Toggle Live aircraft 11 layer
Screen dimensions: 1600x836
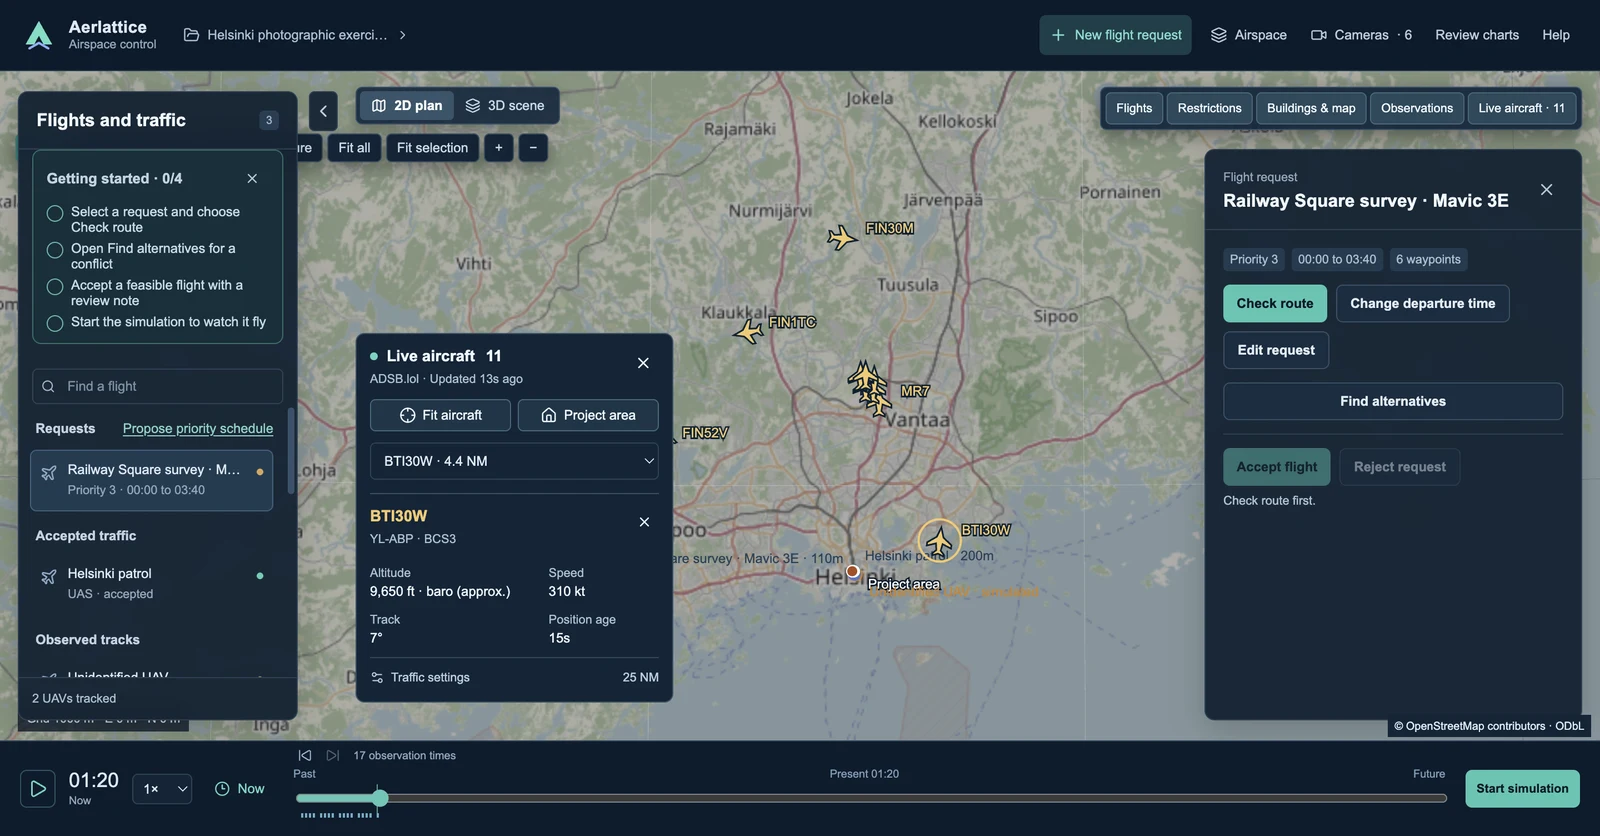point(1522,108)
